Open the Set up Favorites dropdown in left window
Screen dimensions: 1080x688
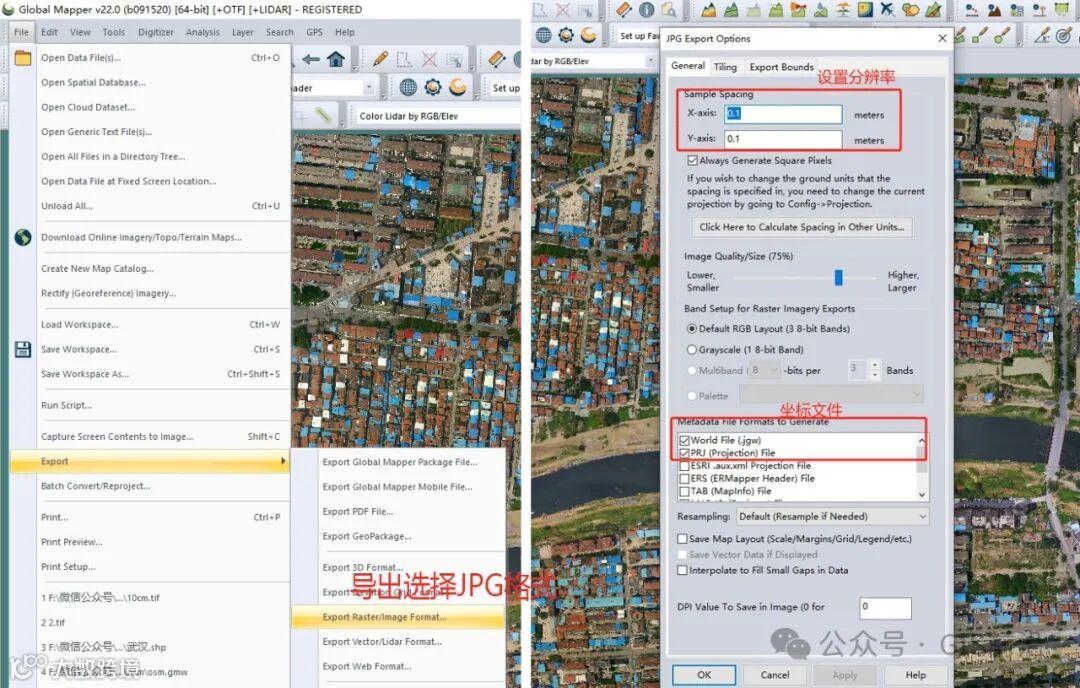tap(506, 88)
